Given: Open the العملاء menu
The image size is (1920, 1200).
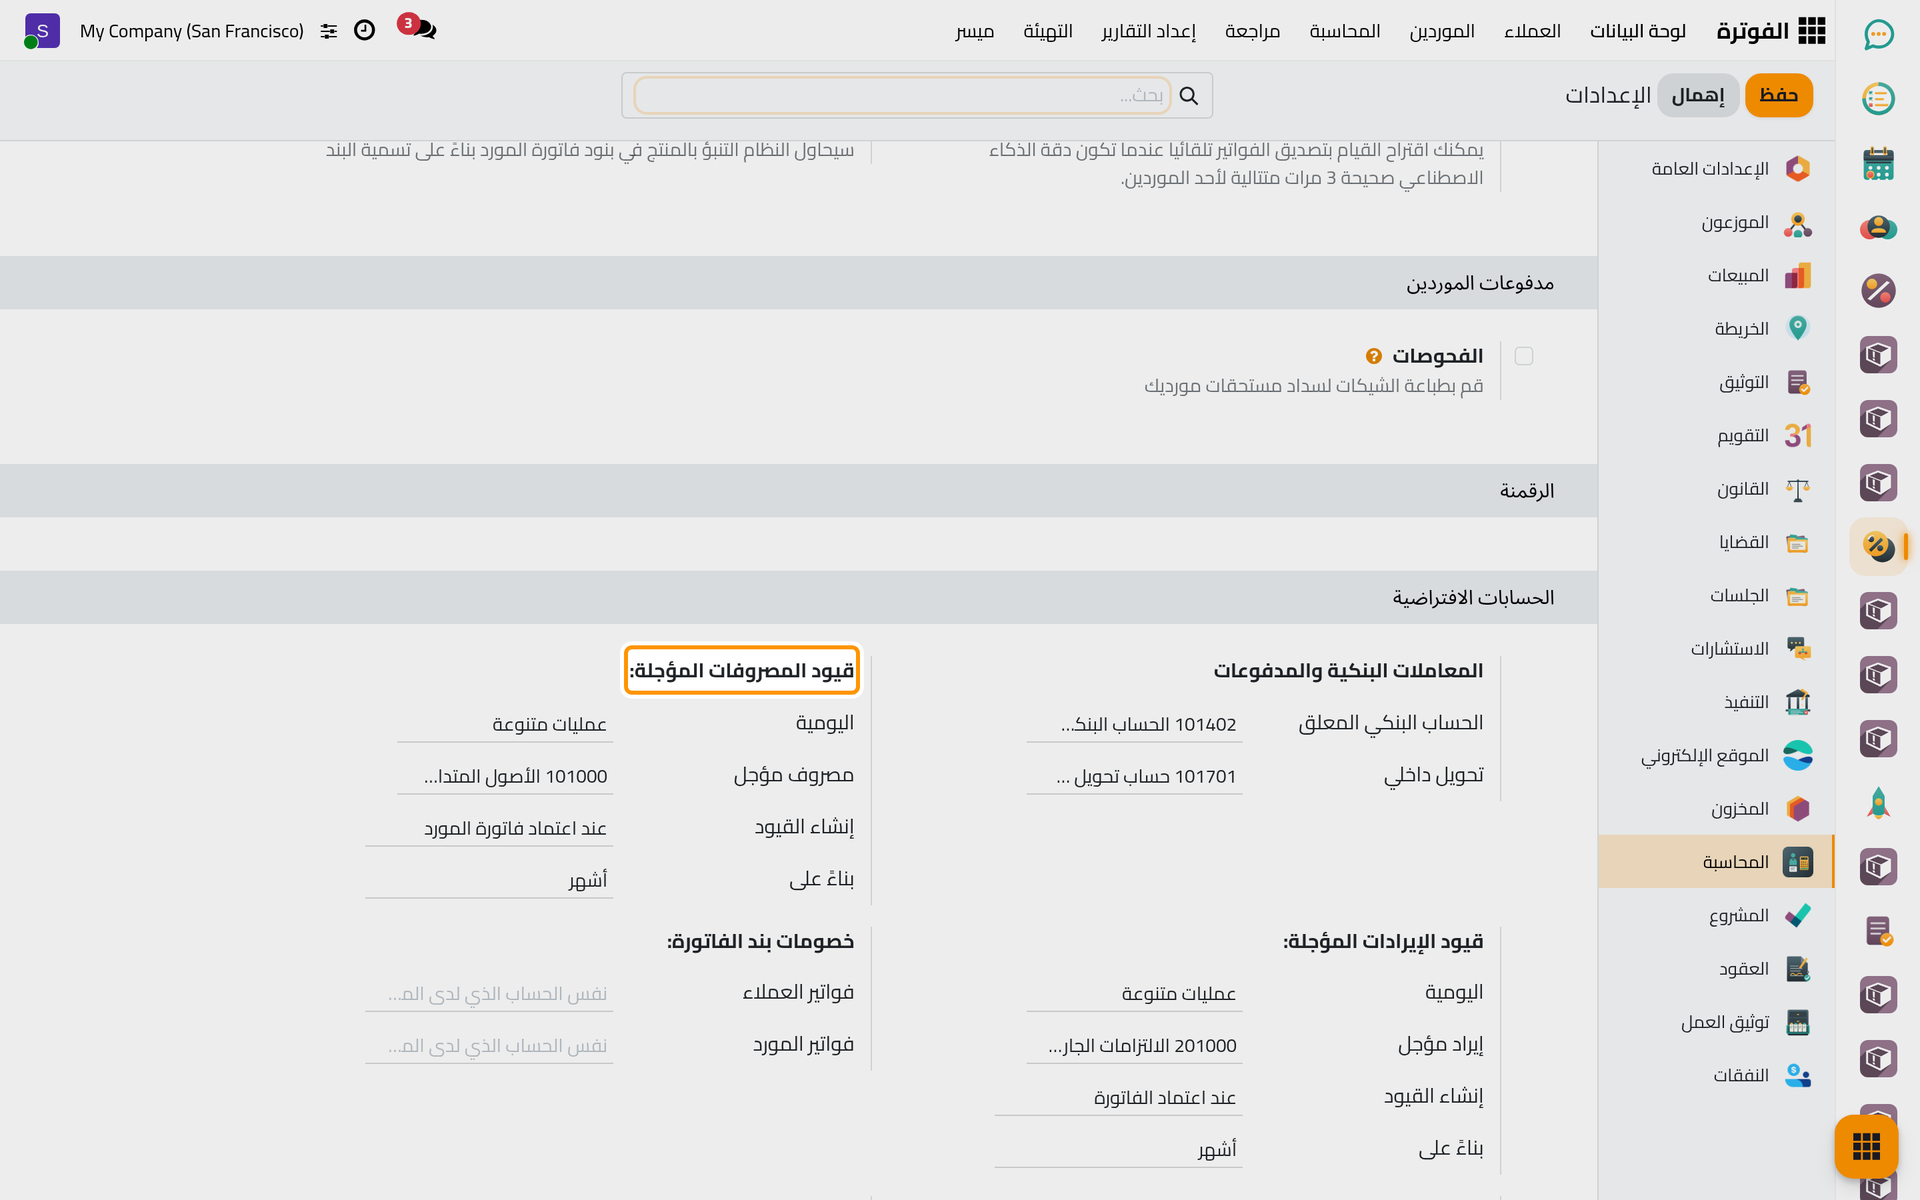Looking at the screenshot, I should (1532, 31).
